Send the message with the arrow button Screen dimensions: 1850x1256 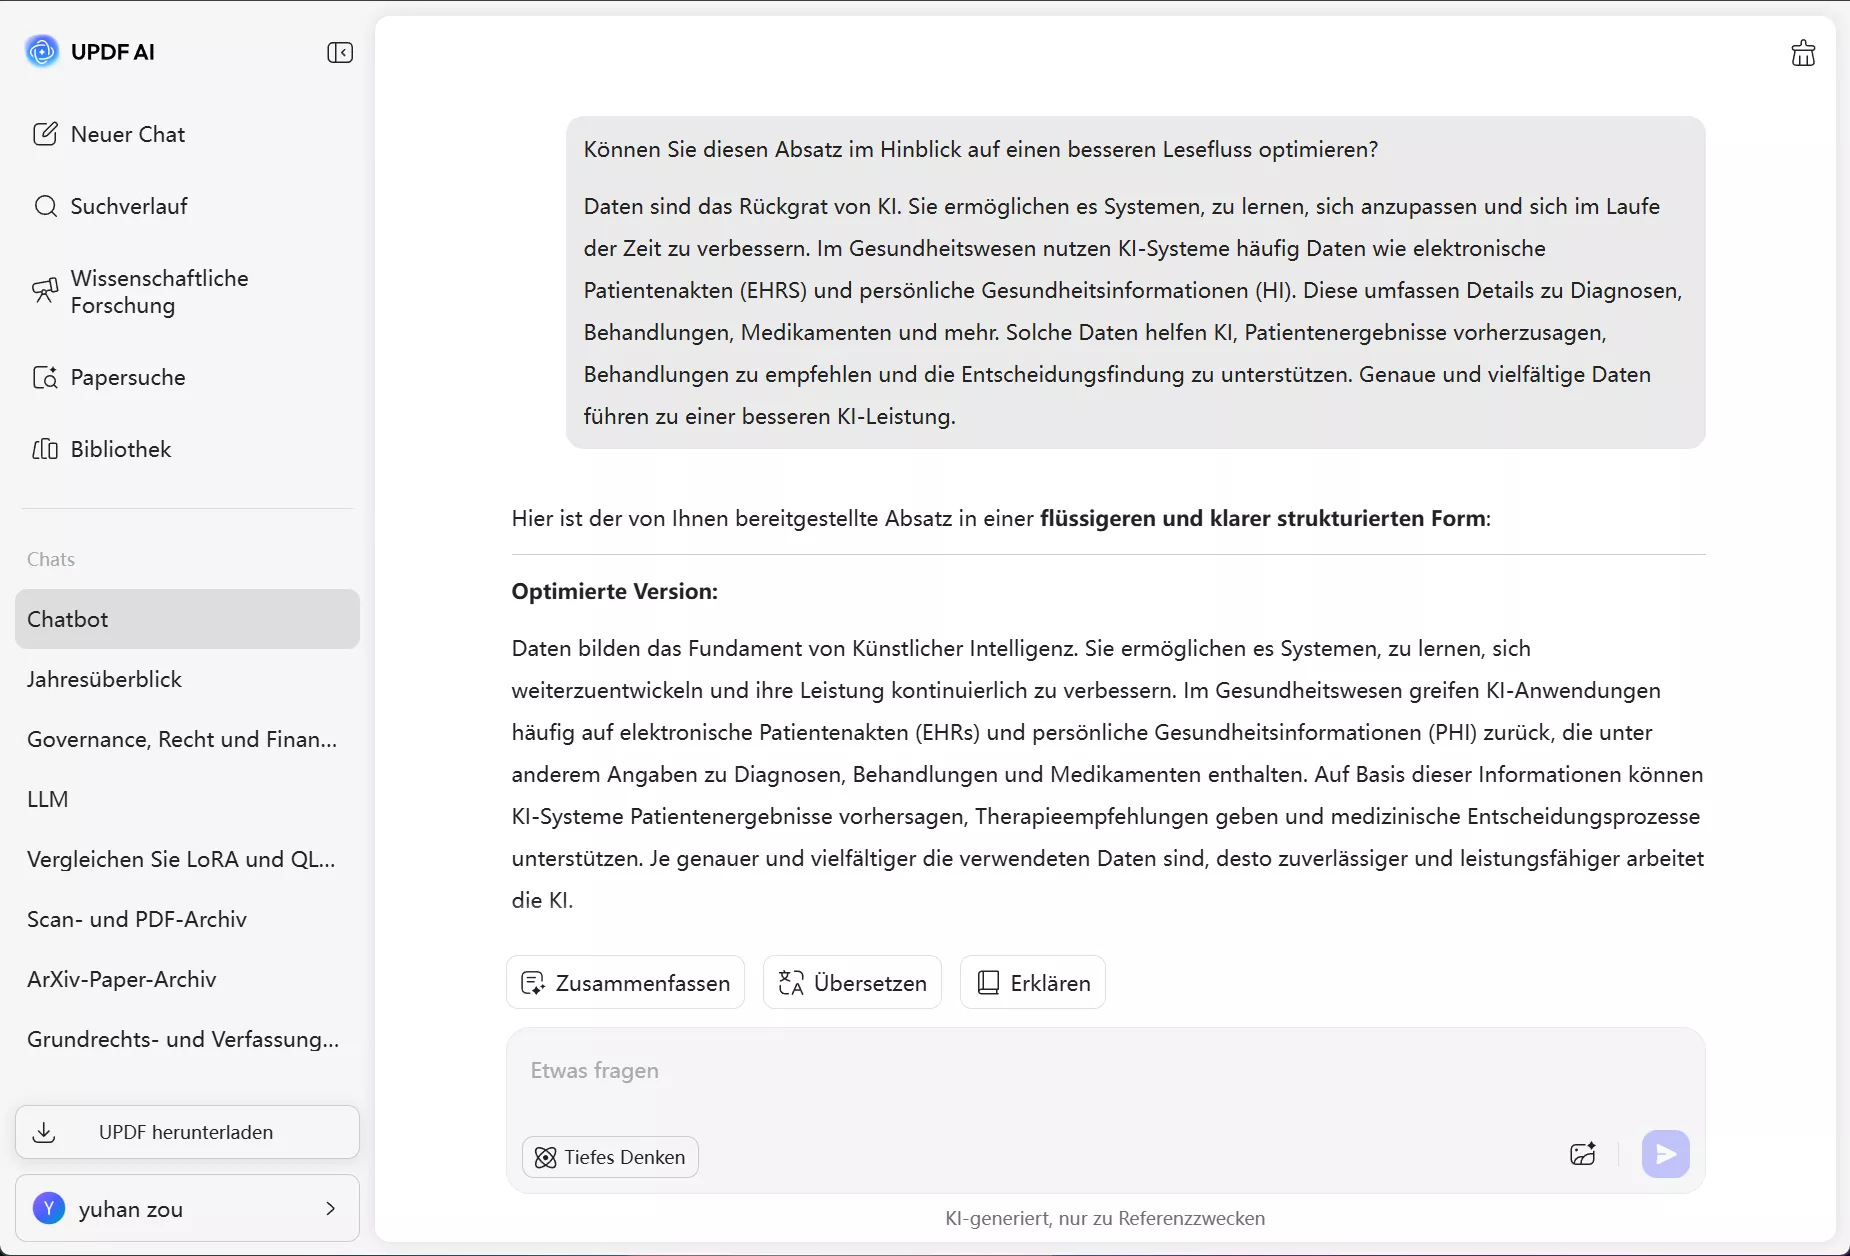click(1664, 1153)
